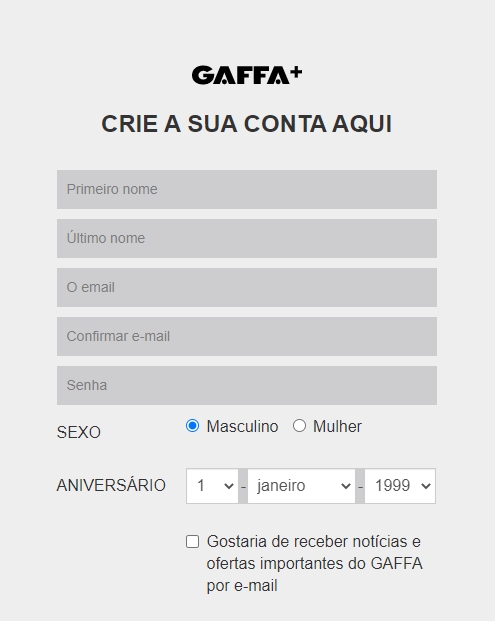Open the 1999 birth year dropdown
The width and height of the screenshot is (495, 621).
pyautogui.click(x=400, y=486)
